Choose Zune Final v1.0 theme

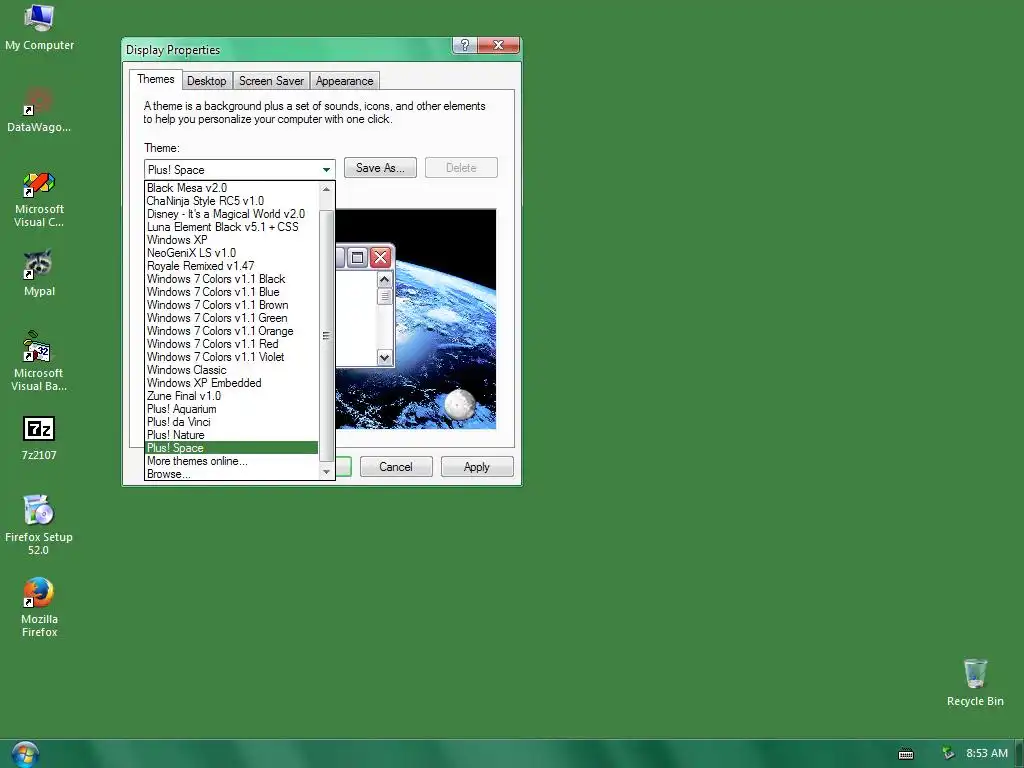coord(231,396)
